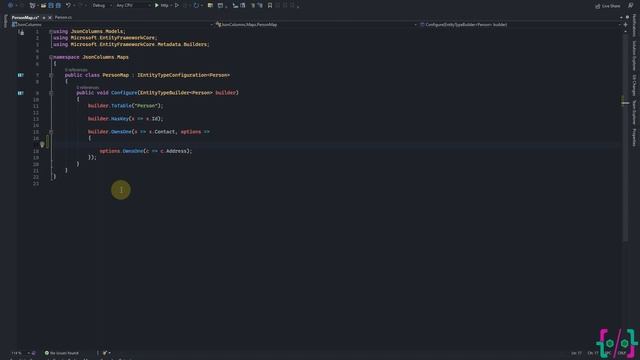Click Start Without Debugging outline play icon
Viewport: 640px width, 360px height.
[177, 5]
